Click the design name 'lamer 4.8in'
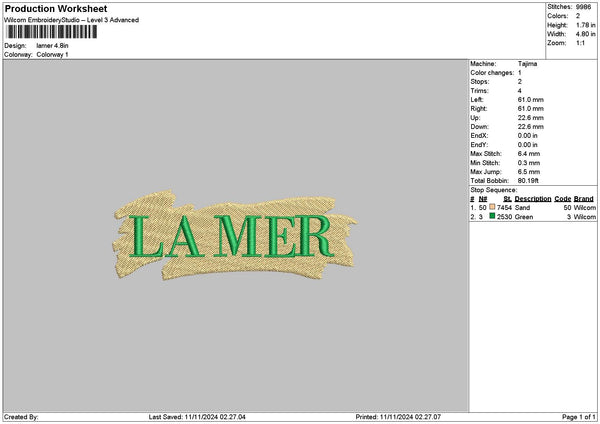Viewport: 600px width, 424px height. pos(52,46)
